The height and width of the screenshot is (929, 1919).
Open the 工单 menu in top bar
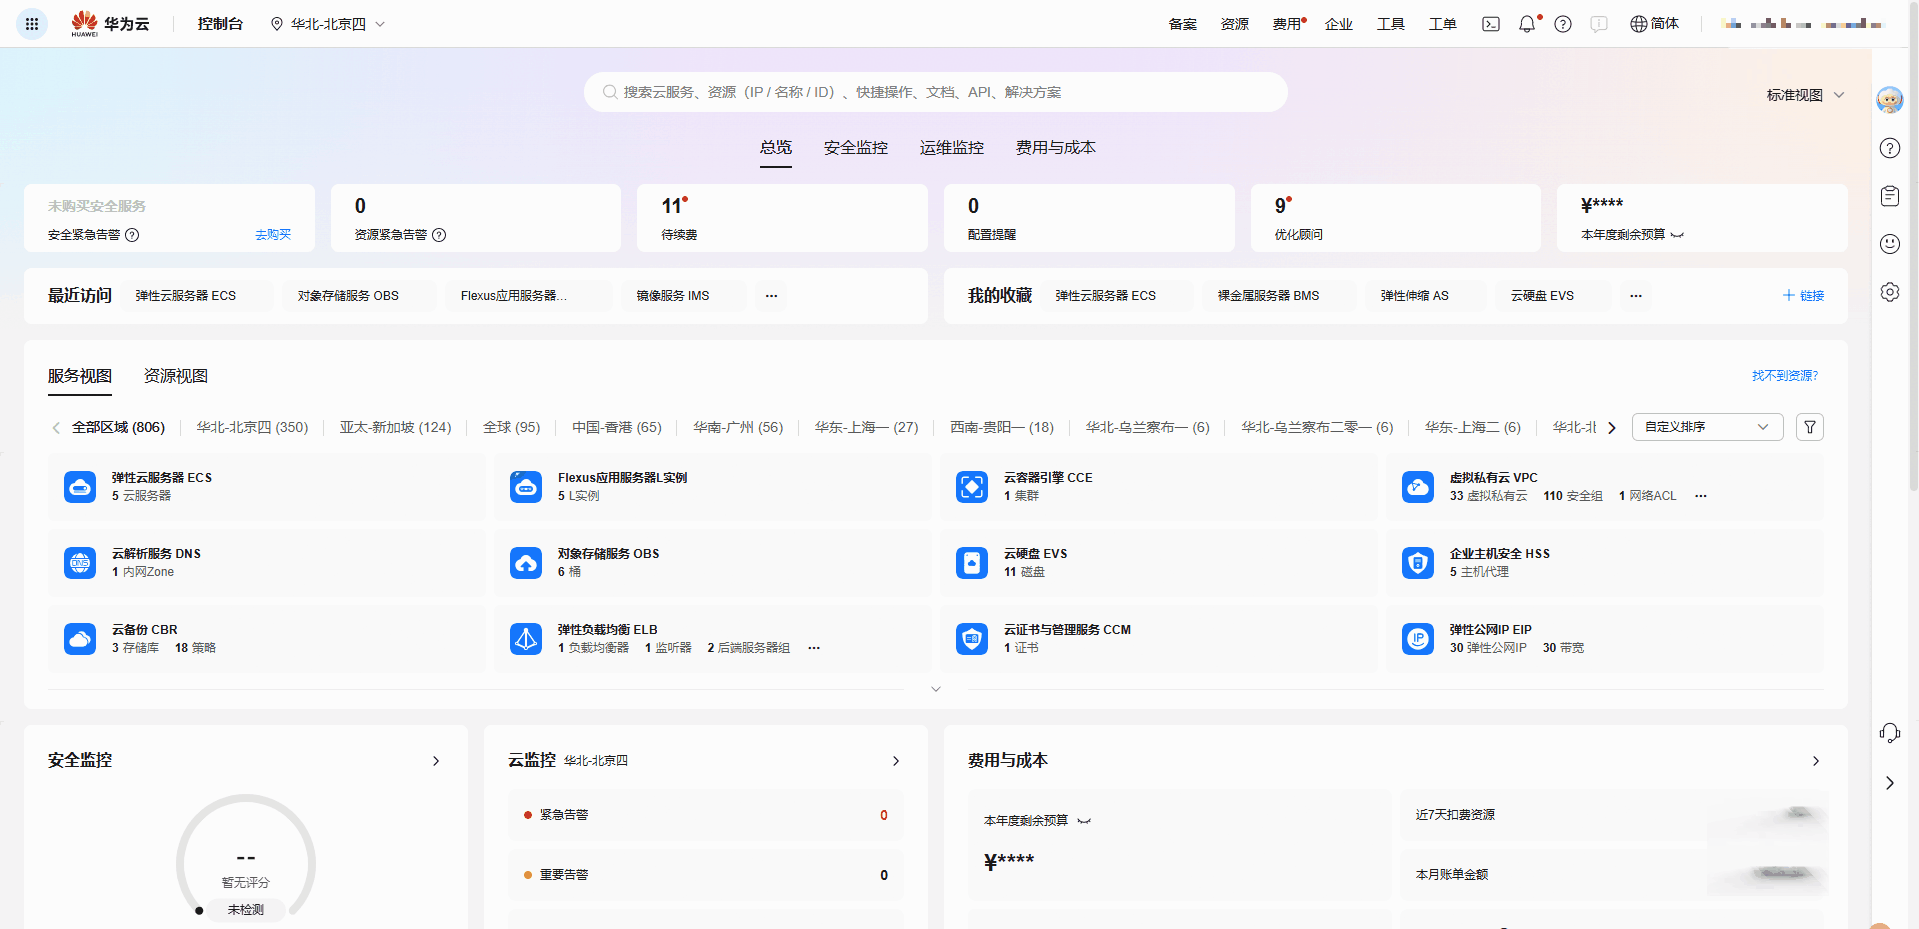[x=1443, y=24]
